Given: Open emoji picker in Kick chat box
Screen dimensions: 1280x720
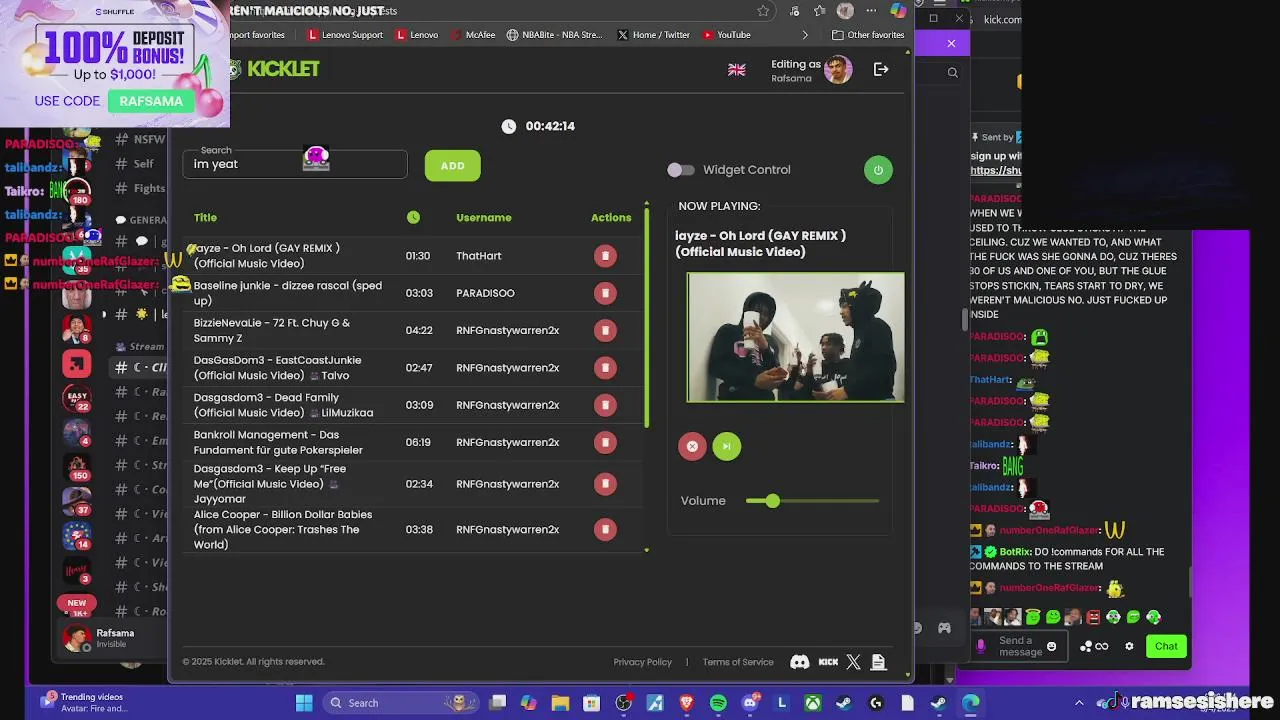Looking at the screenshot, I should (x=1051, y=646).
